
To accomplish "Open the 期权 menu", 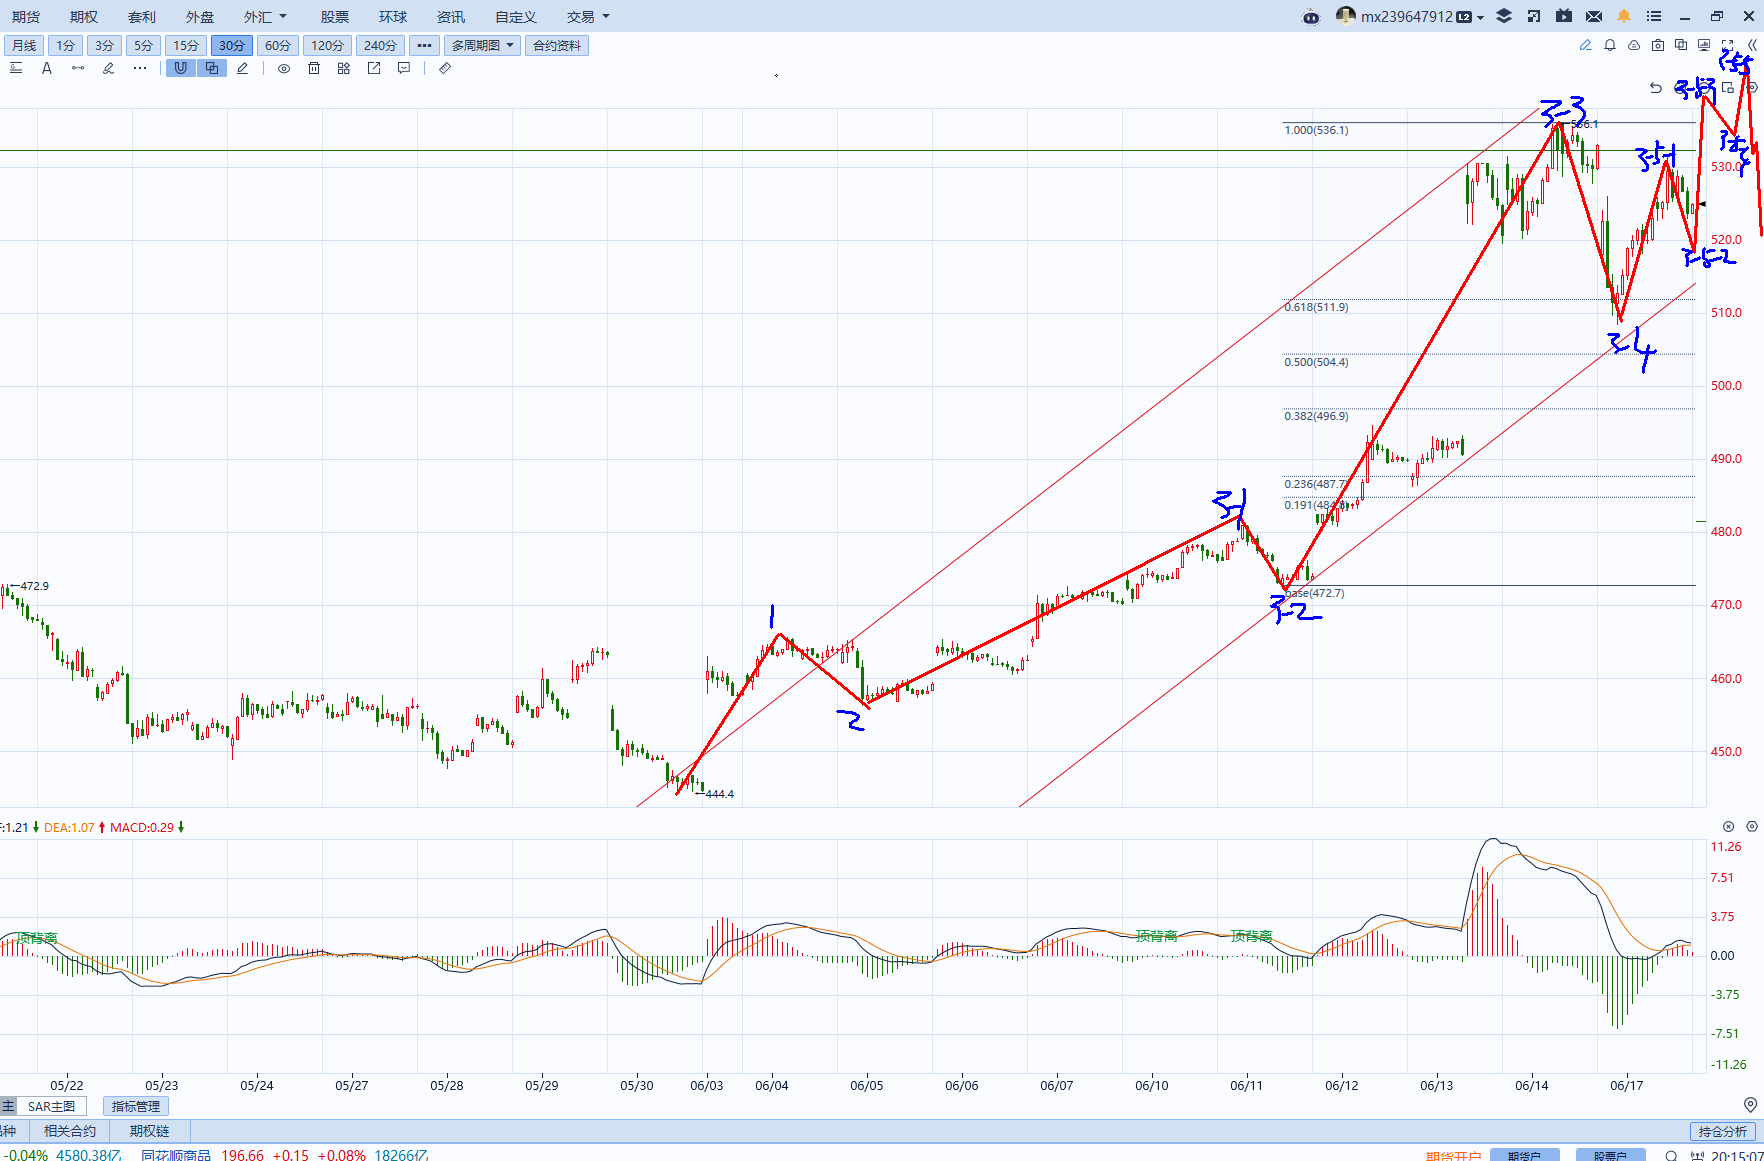I will coord(84,17).
